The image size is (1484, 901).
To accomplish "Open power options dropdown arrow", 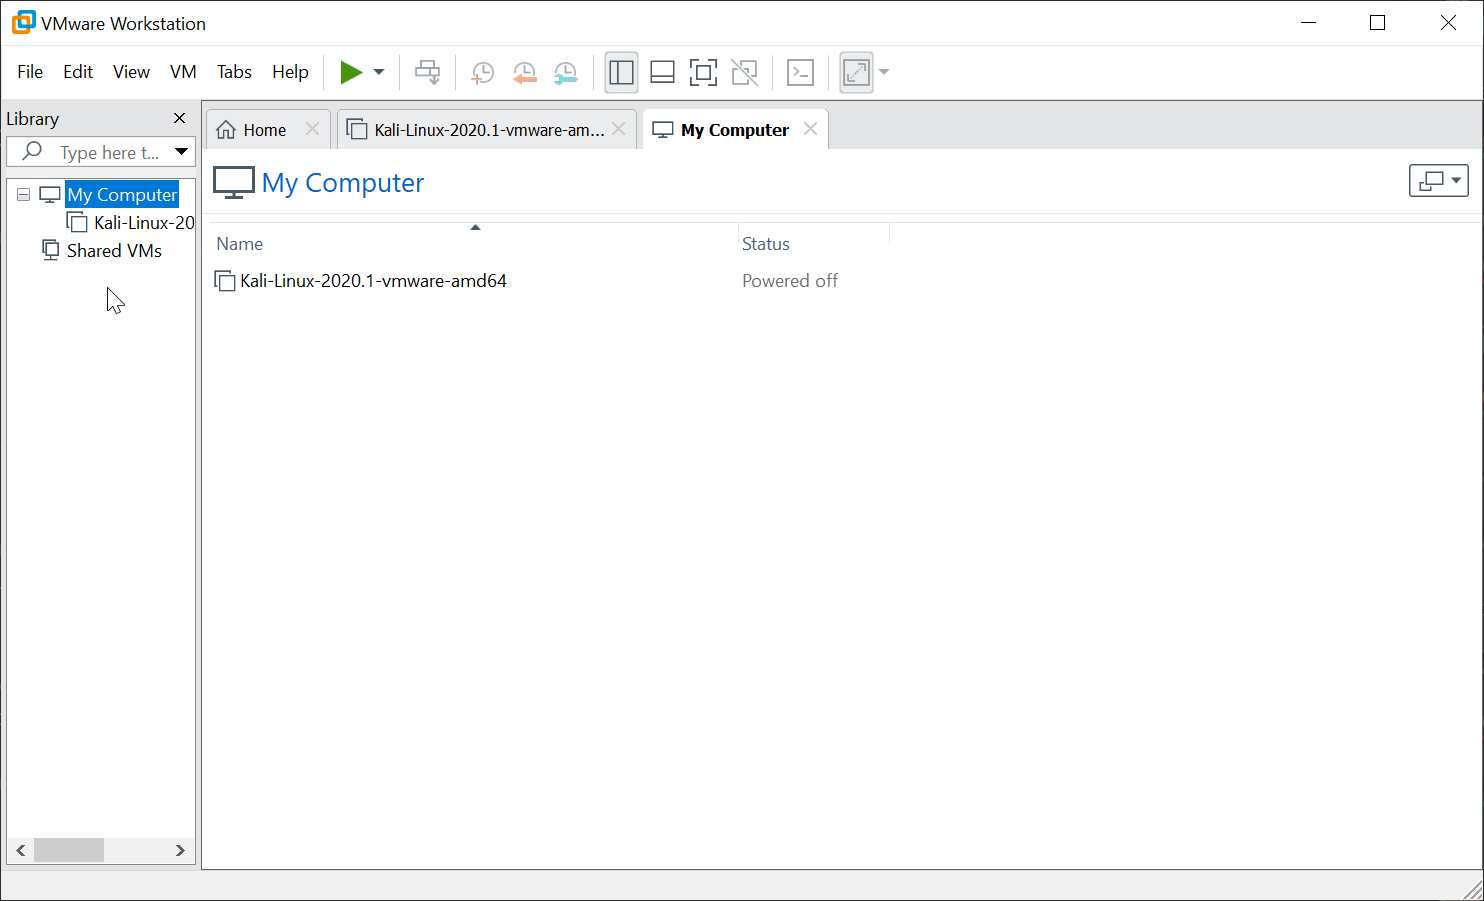I will [379, 72].
